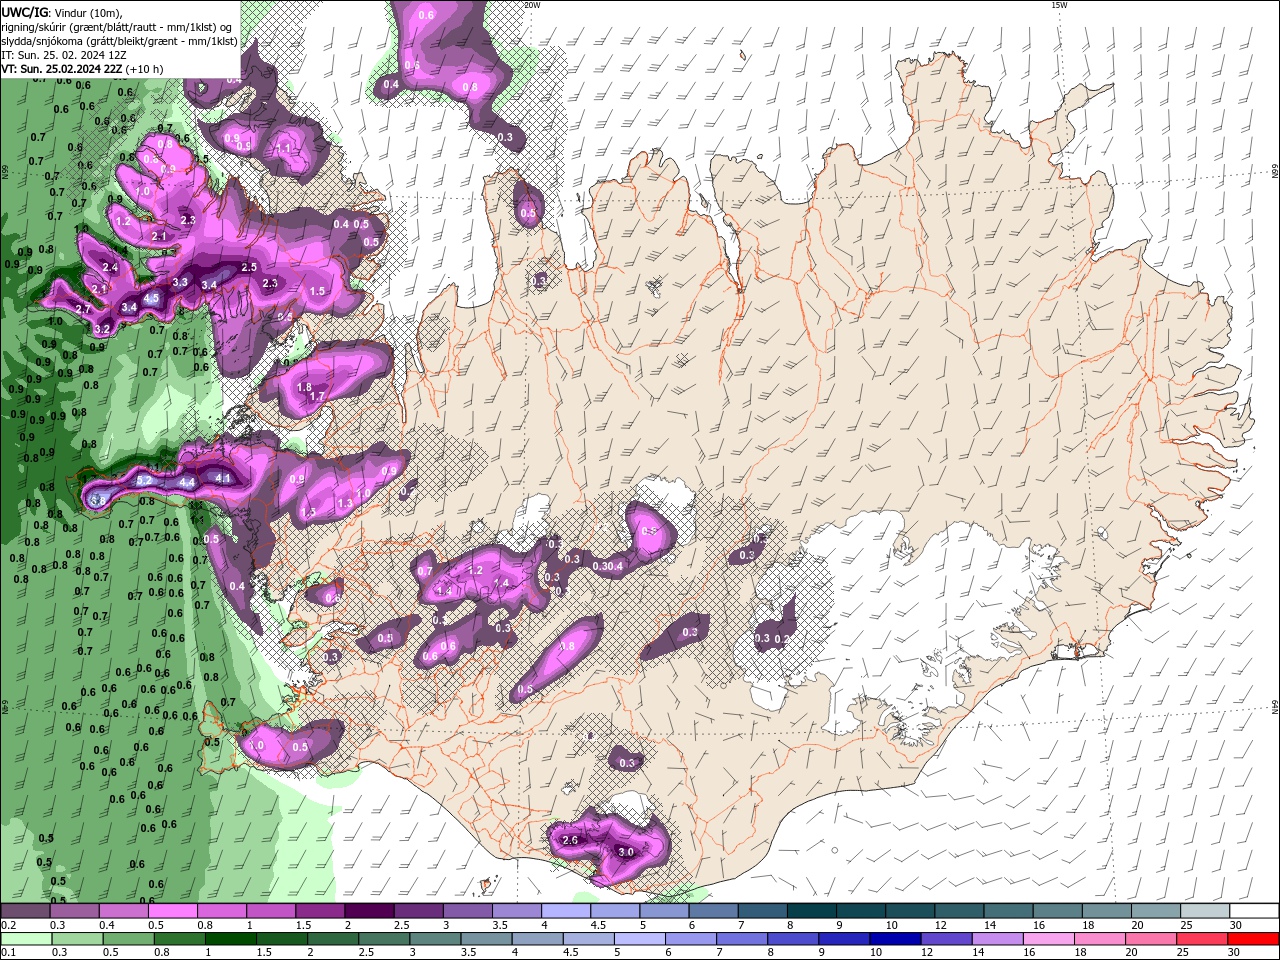This screenshot has height=960, width=1280.
Task: Click the light pink 16 rain legend swatch
Action: click(x=1049, y=939)
